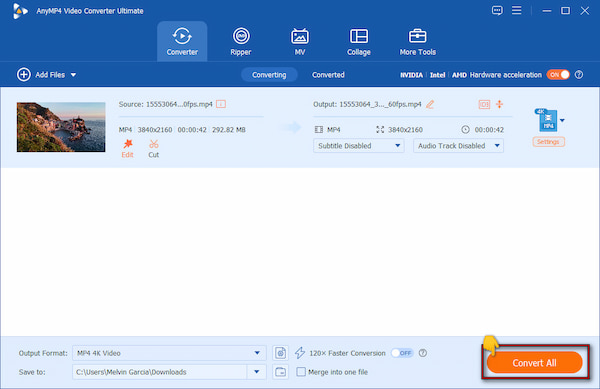Open the hamburger menu icon
Screen dimensions: 600x389
517,10
